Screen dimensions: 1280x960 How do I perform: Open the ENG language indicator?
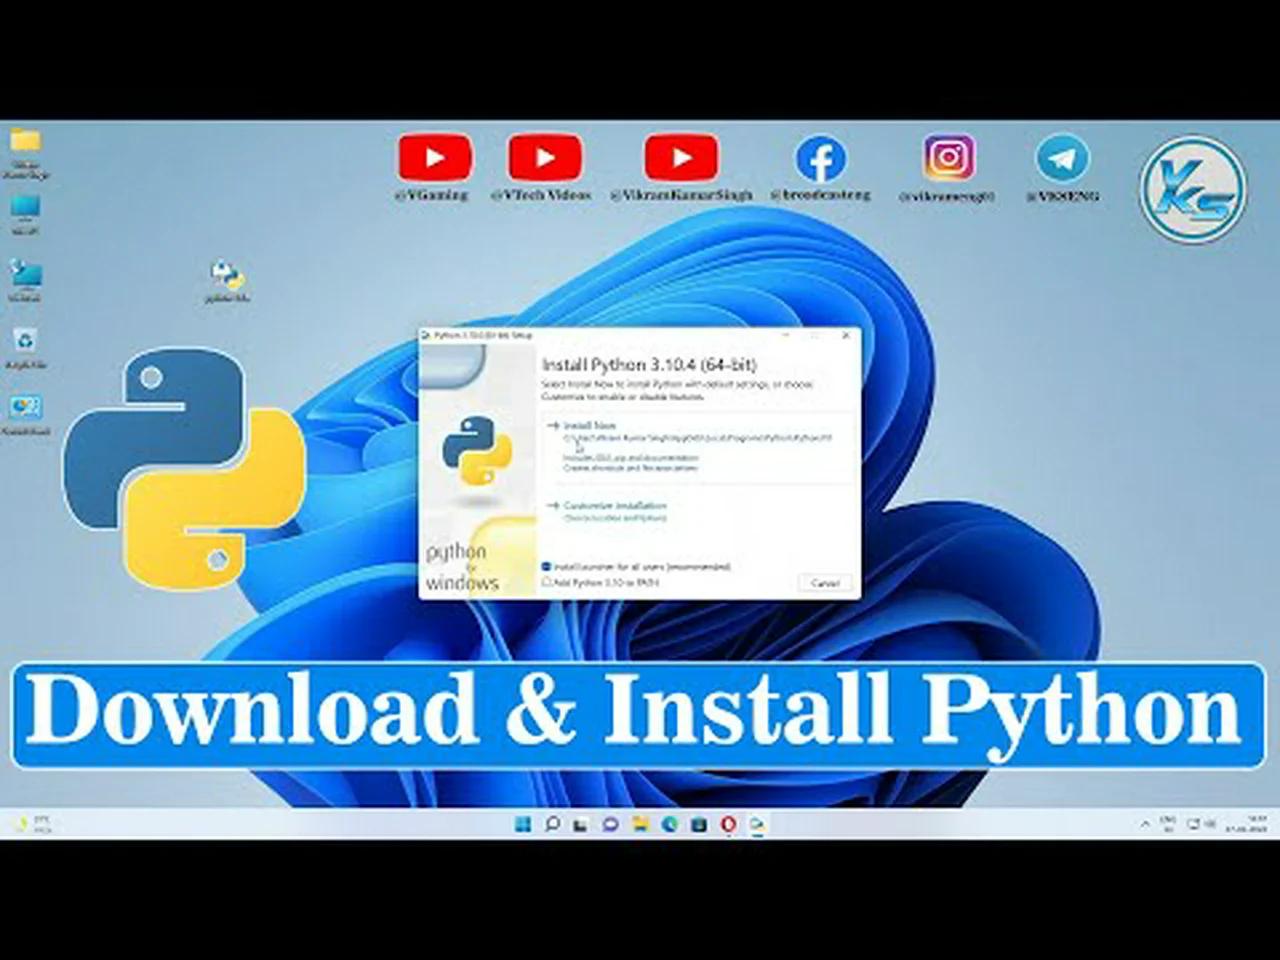tap(1168, 824)
